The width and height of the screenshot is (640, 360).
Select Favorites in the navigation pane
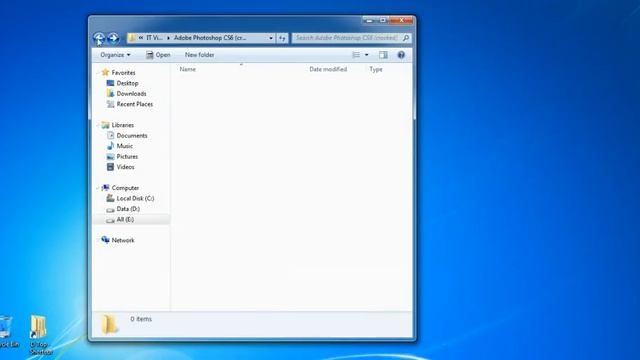click(x=123, y=73)
